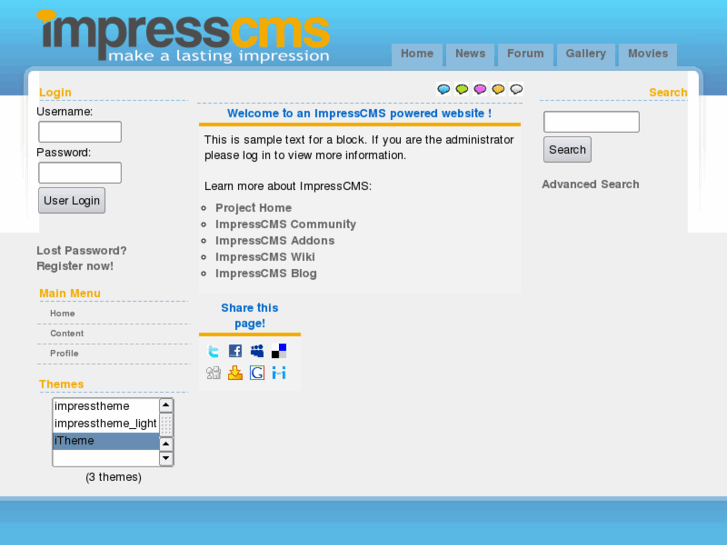The height and width of the screenshot is (545, 727).
Task: Click the Search button
Action: pos(567,149)
